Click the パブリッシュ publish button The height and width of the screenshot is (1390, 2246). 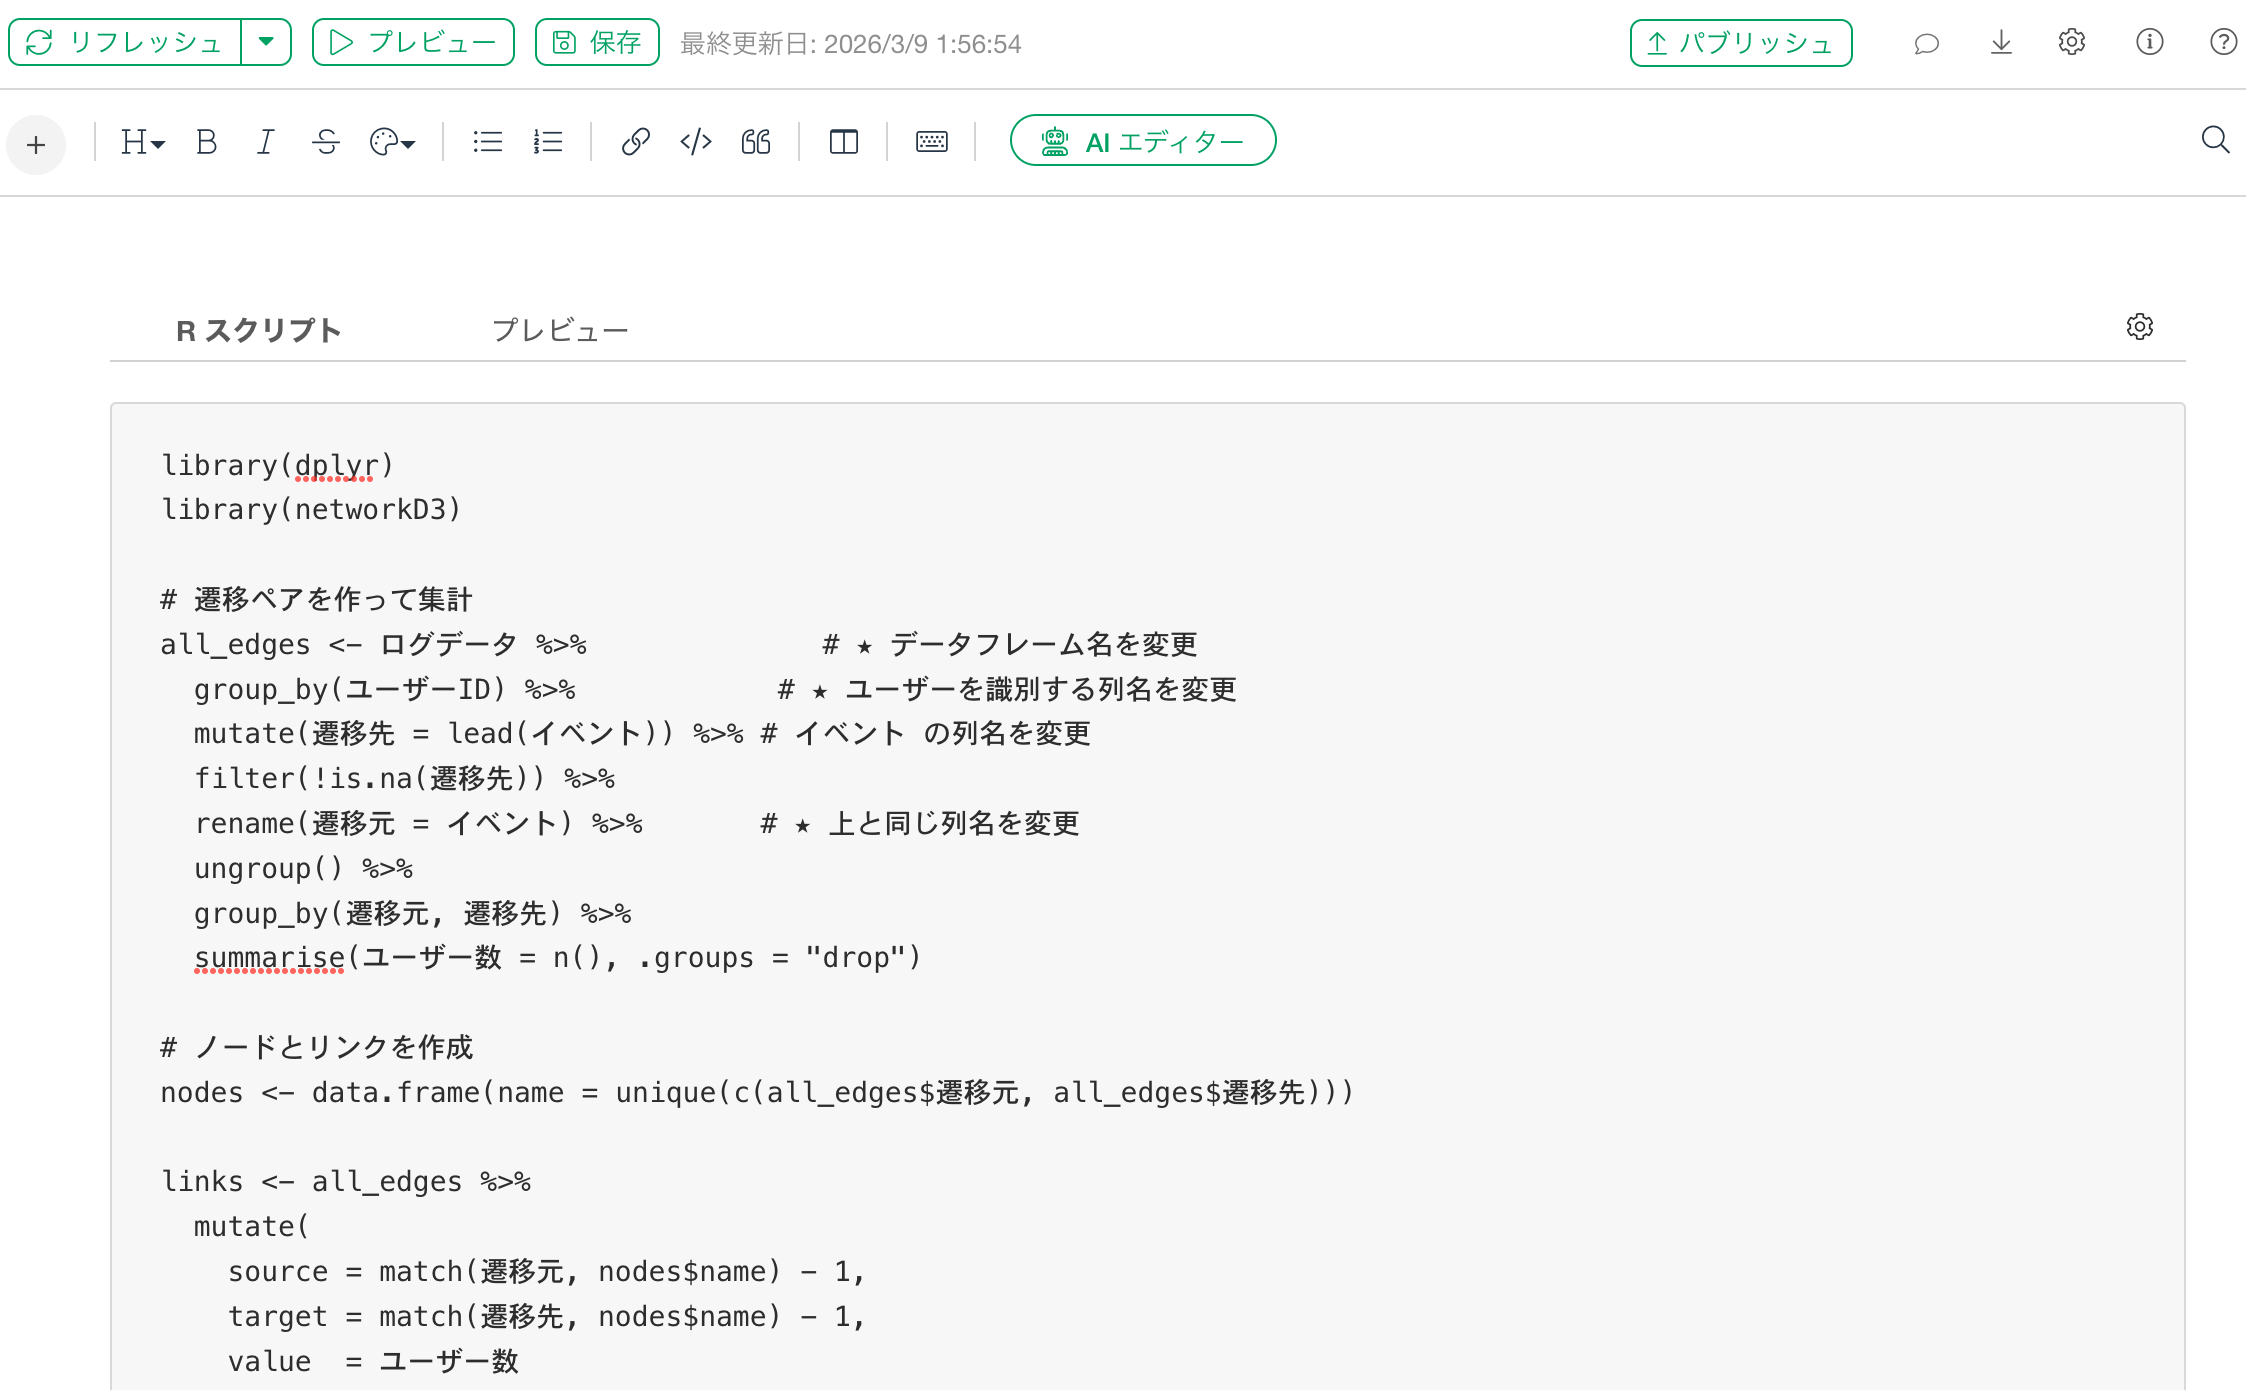[x=1740, y=43]
